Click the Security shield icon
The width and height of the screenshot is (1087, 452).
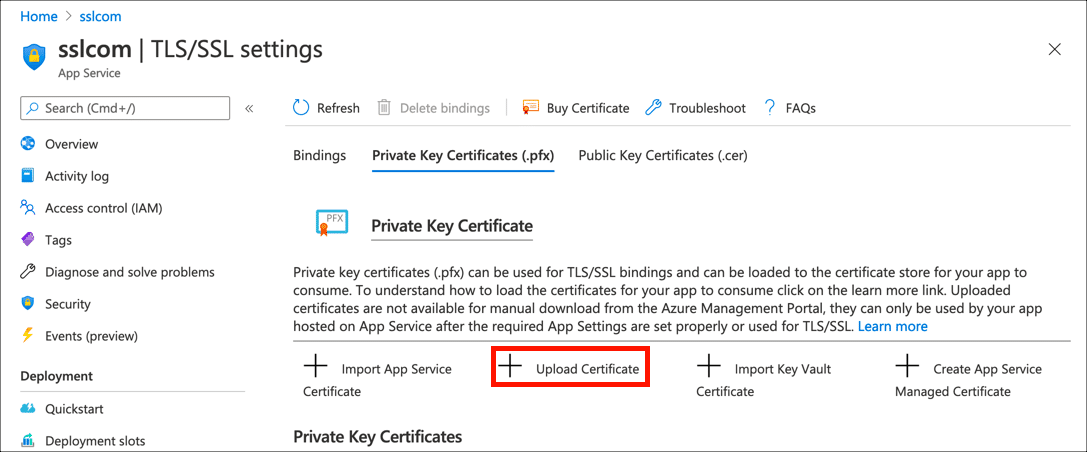tap(28, 304)
